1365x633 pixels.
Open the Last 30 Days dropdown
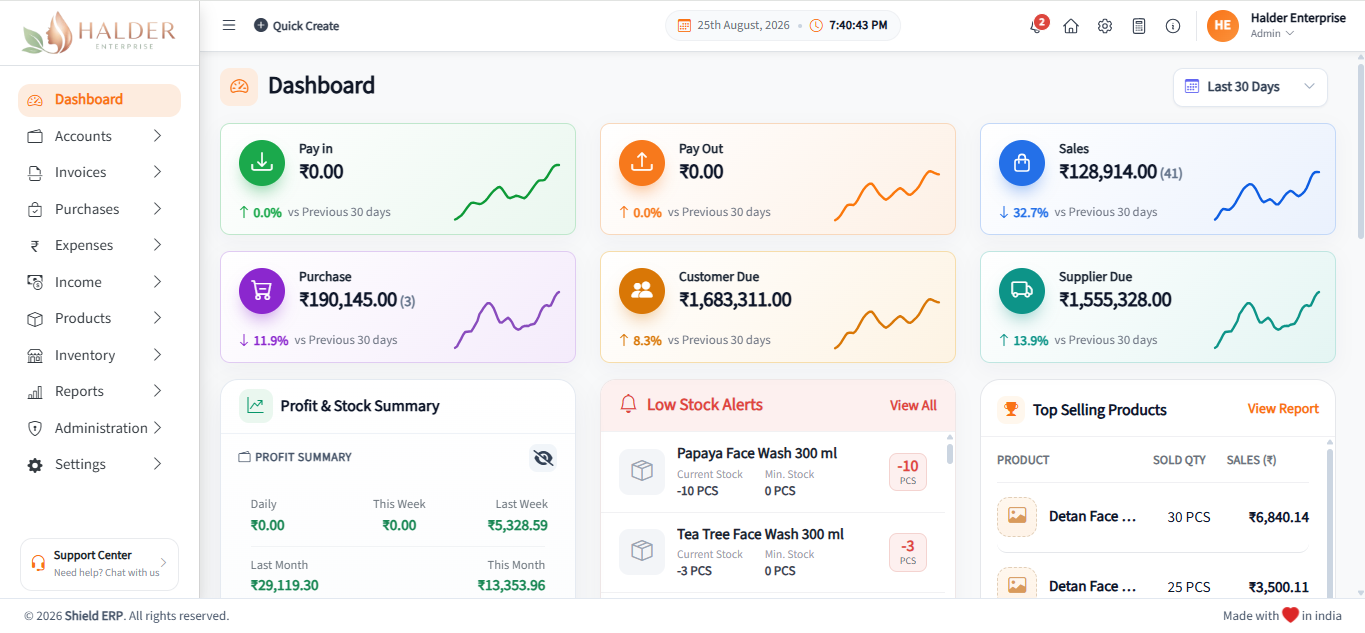point(1250,87)
